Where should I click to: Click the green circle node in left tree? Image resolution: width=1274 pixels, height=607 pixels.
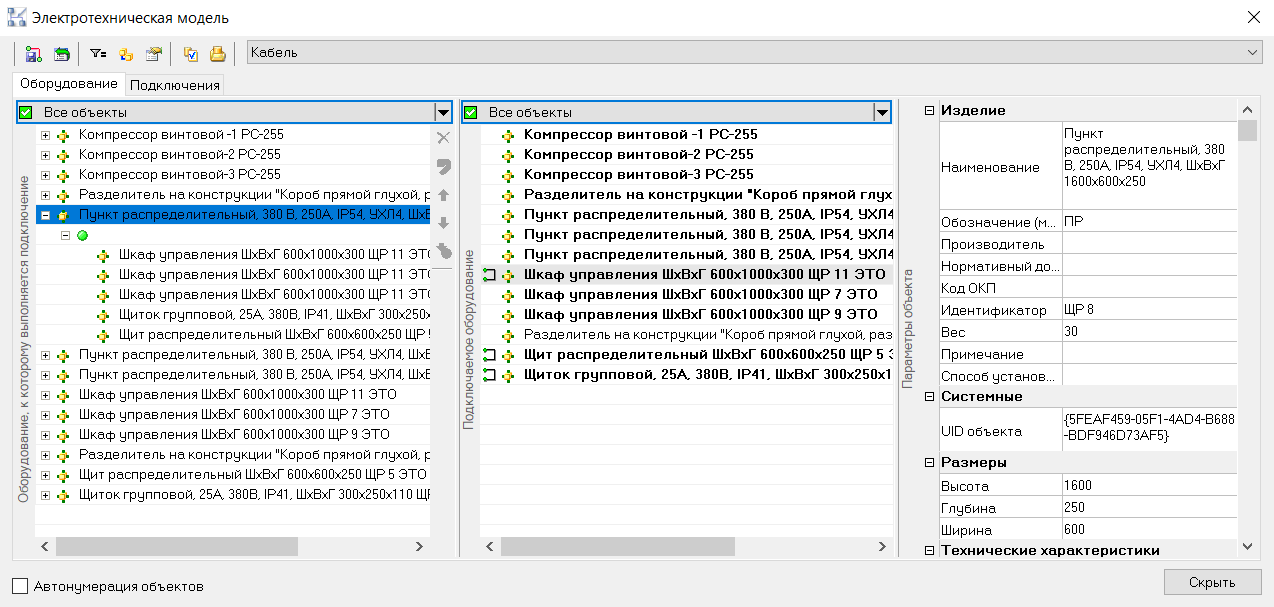coord(84,235)
